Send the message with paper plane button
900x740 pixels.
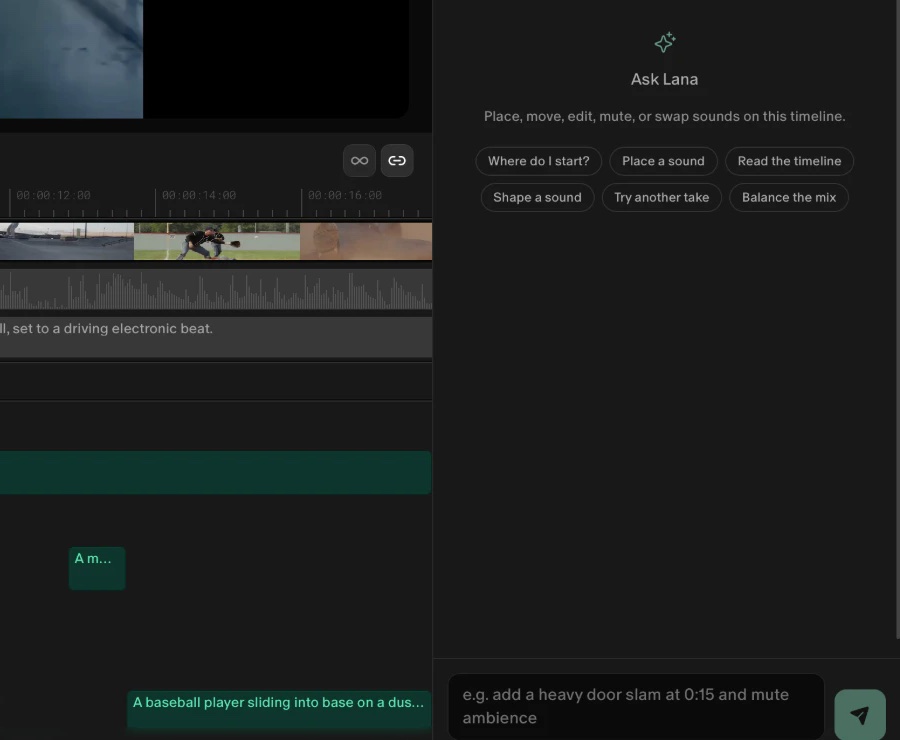(859, 715)
